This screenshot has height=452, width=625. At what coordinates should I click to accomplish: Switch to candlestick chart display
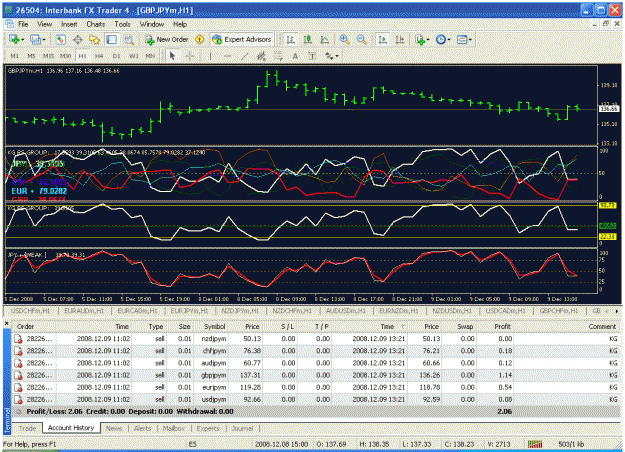[x=308, y=39]
